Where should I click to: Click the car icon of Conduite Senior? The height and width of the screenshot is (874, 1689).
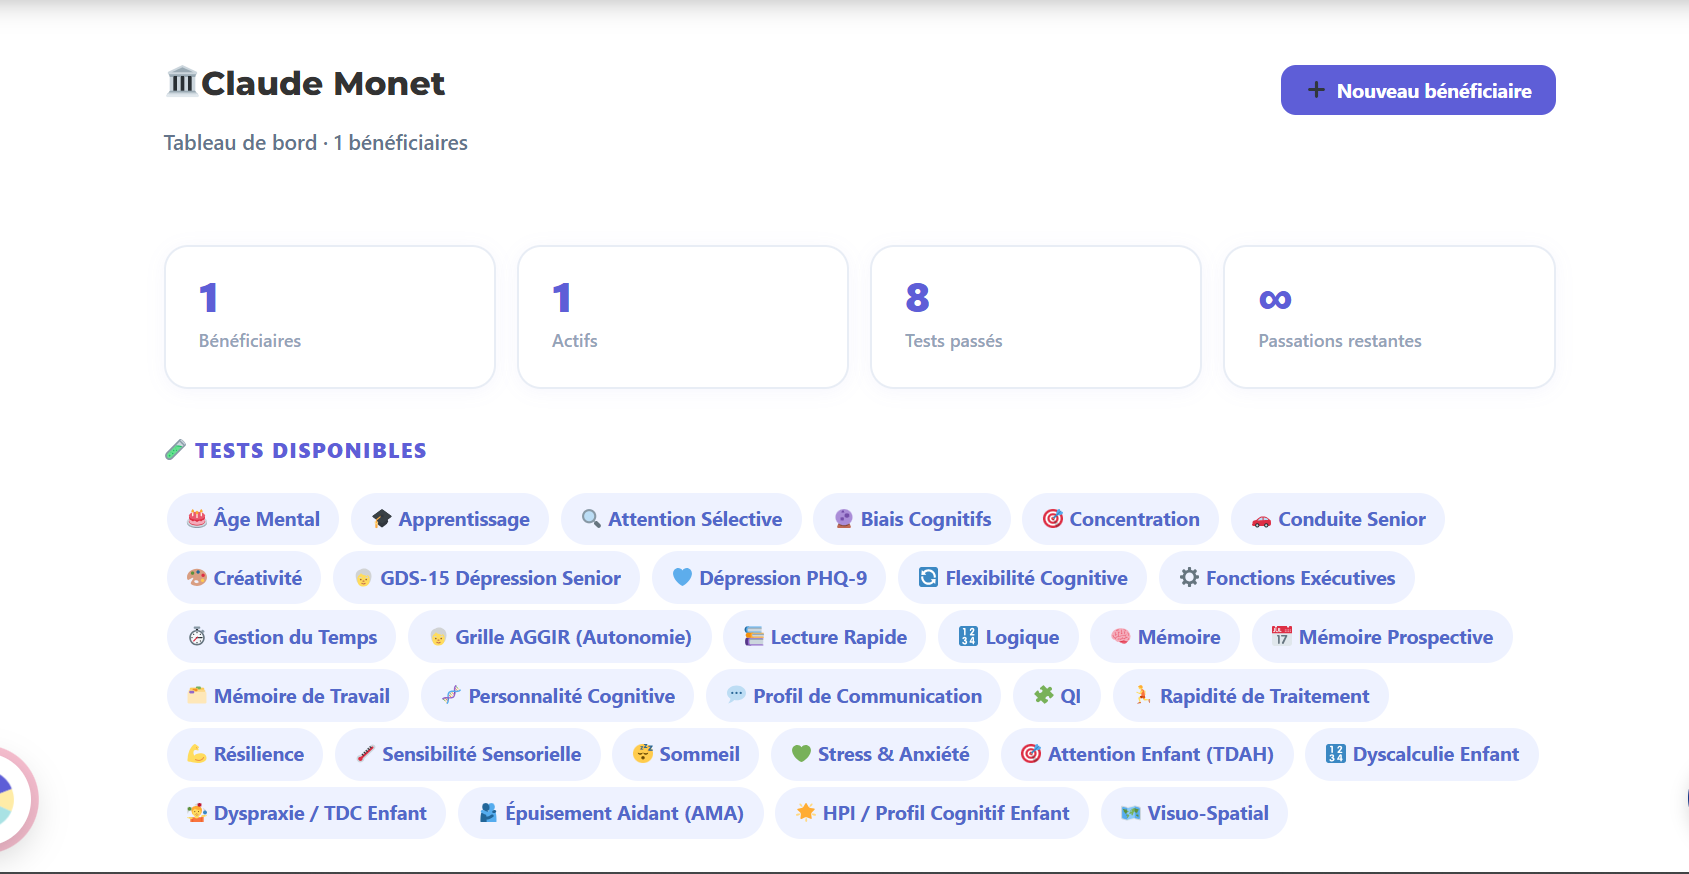(x=1262, y=520)
